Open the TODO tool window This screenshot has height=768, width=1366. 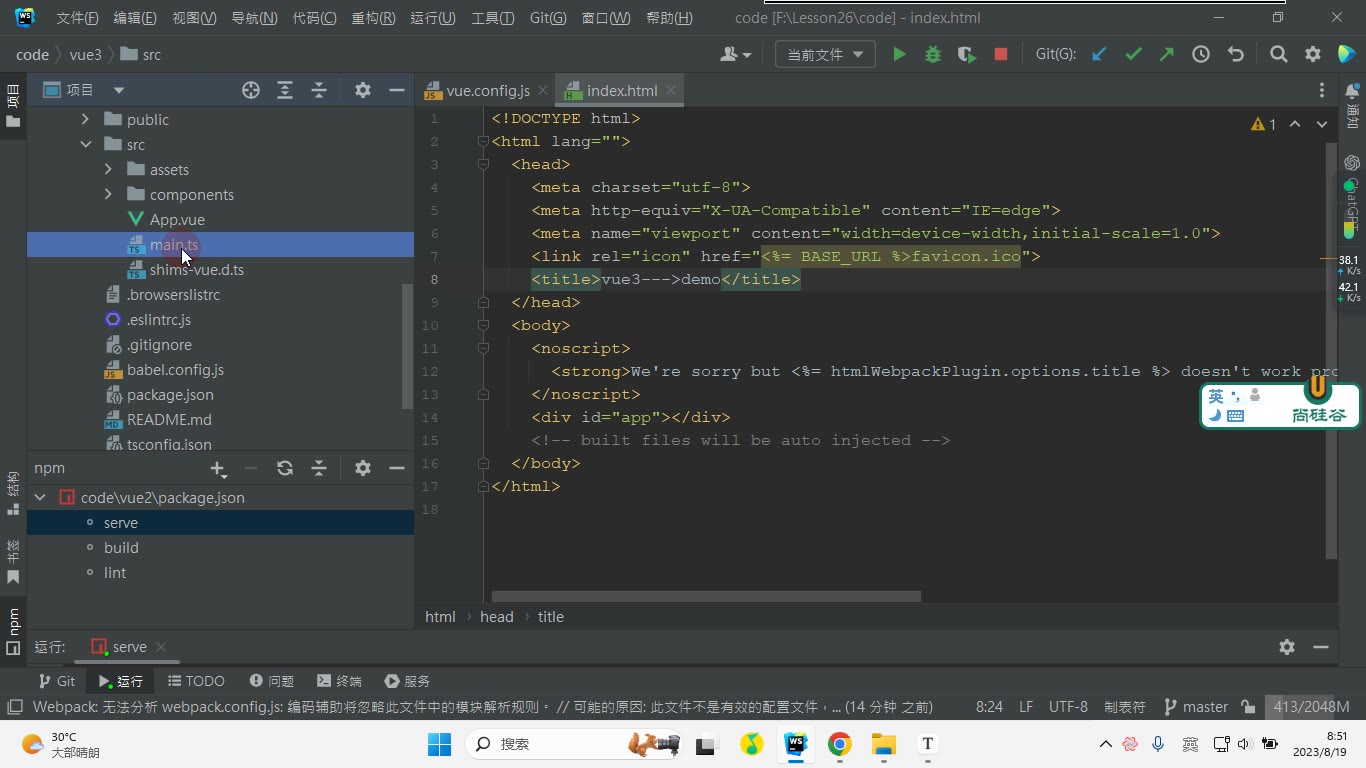click(196, 681)
